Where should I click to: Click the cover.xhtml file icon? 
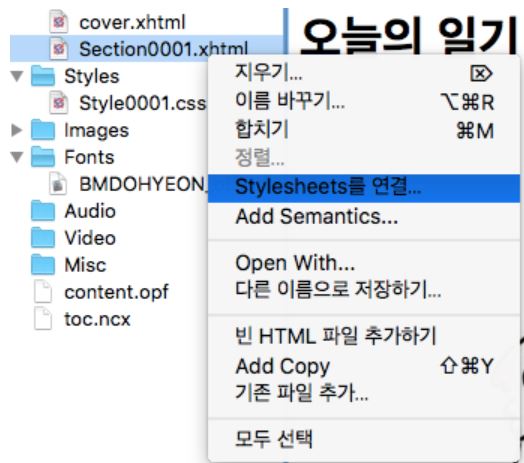tap(59, 22)
